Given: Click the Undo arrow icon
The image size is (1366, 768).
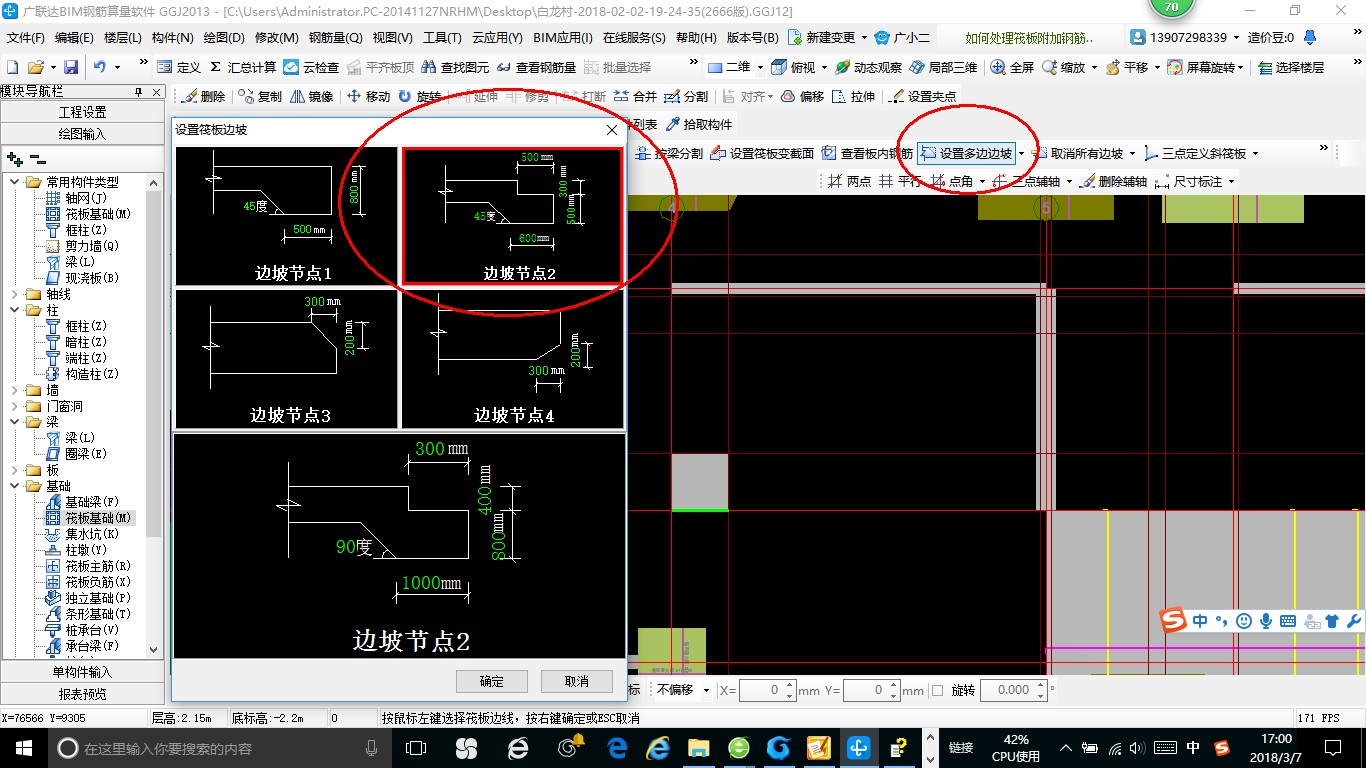Looking at the screenshot, I should coord(100,67).
